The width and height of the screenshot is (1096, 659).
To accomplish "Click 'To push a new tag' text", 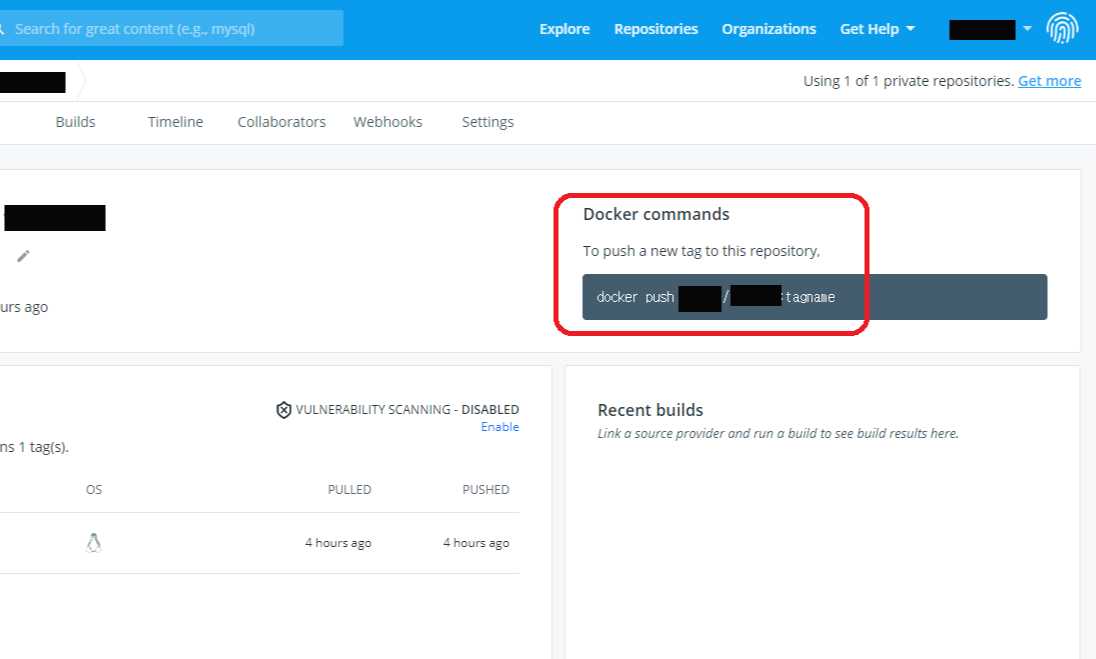I will pos(702,251).
